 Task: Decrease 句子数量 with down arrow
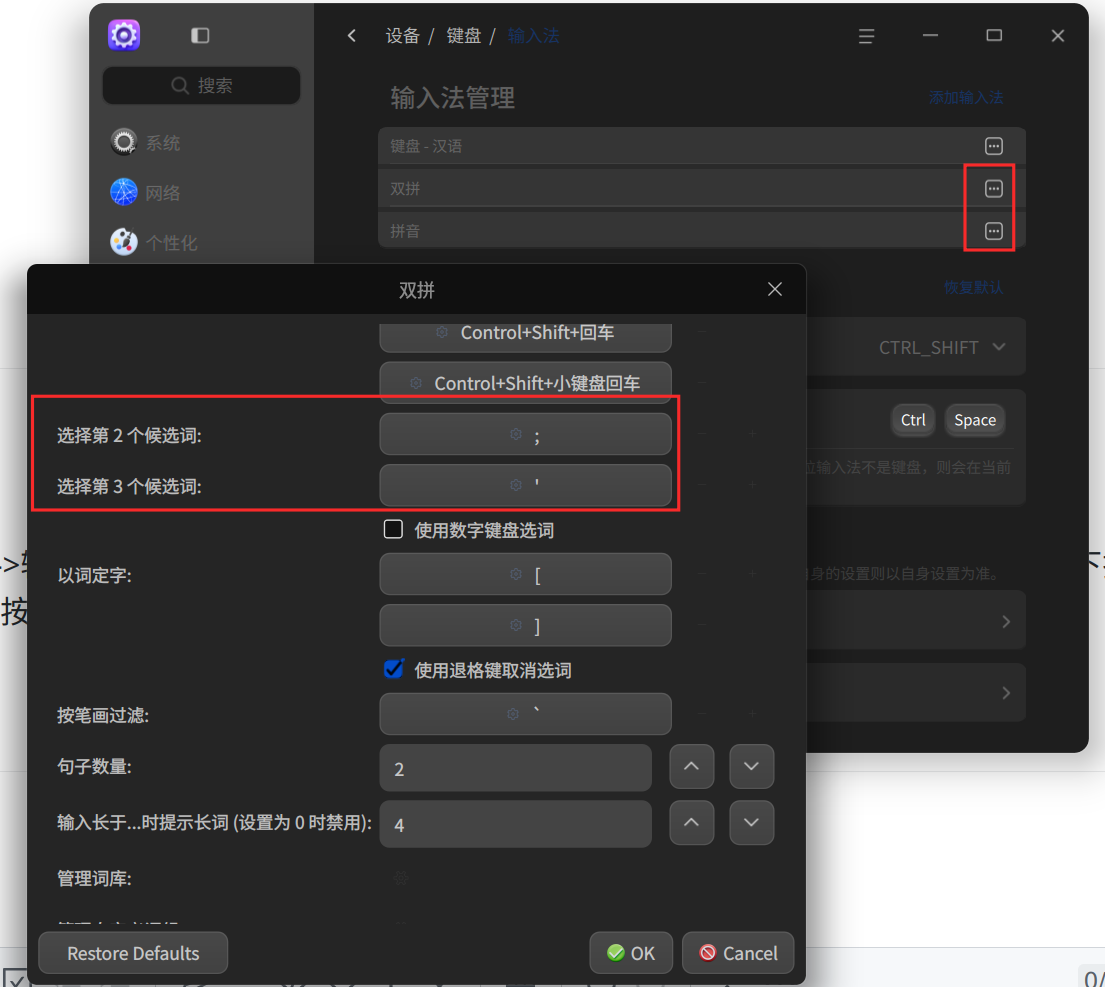[751, 766]
